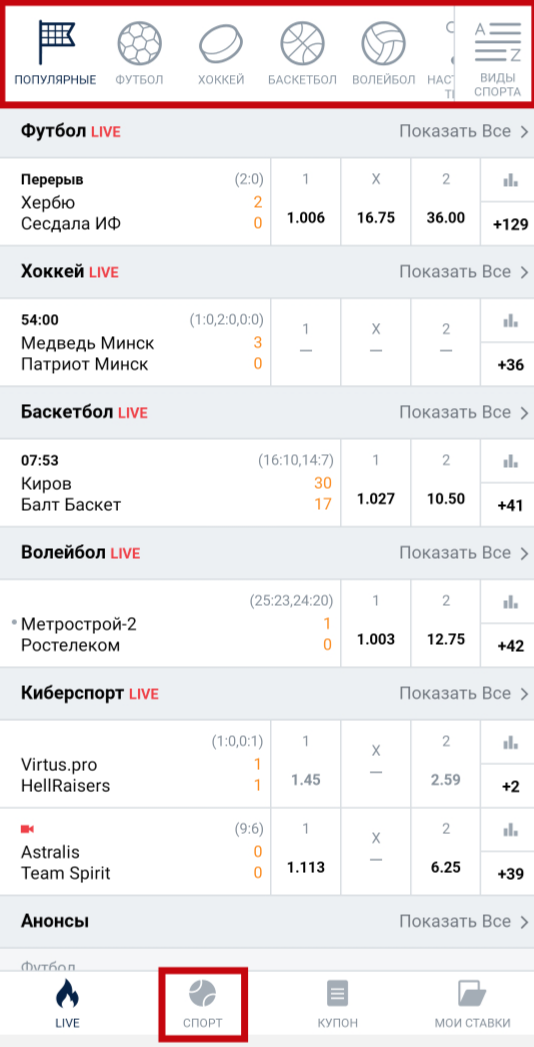Choose 2.59 odds for HellRaisers

(446, 764)
